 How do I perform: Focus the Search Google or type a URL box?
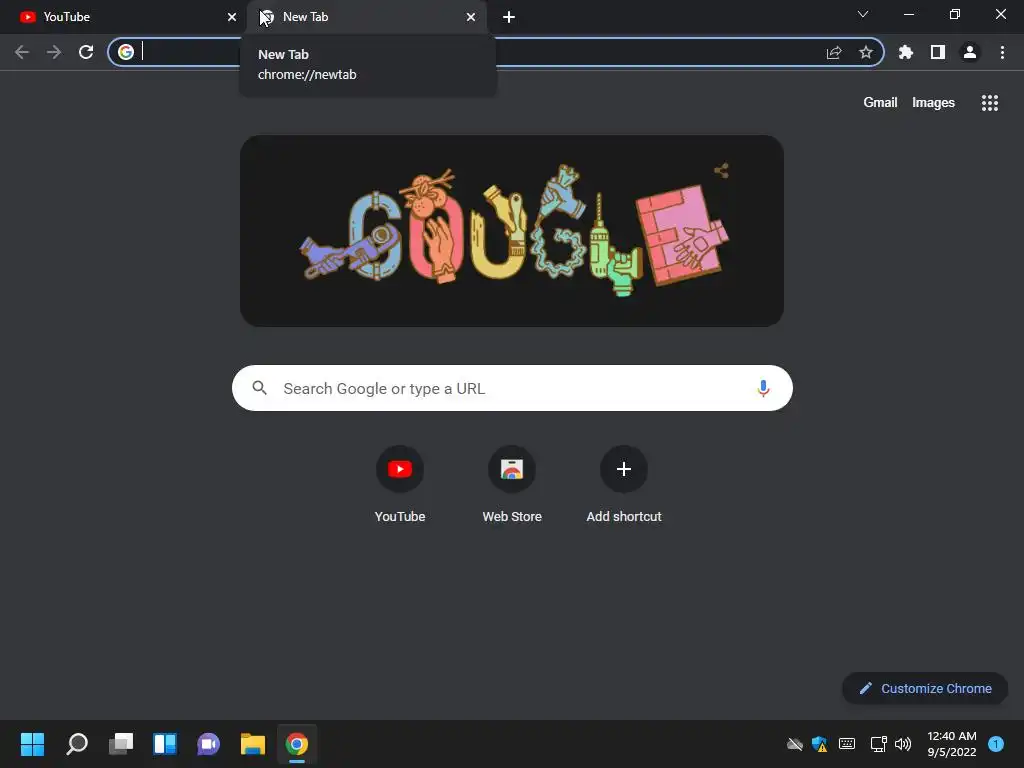click(x=512, y=388)
